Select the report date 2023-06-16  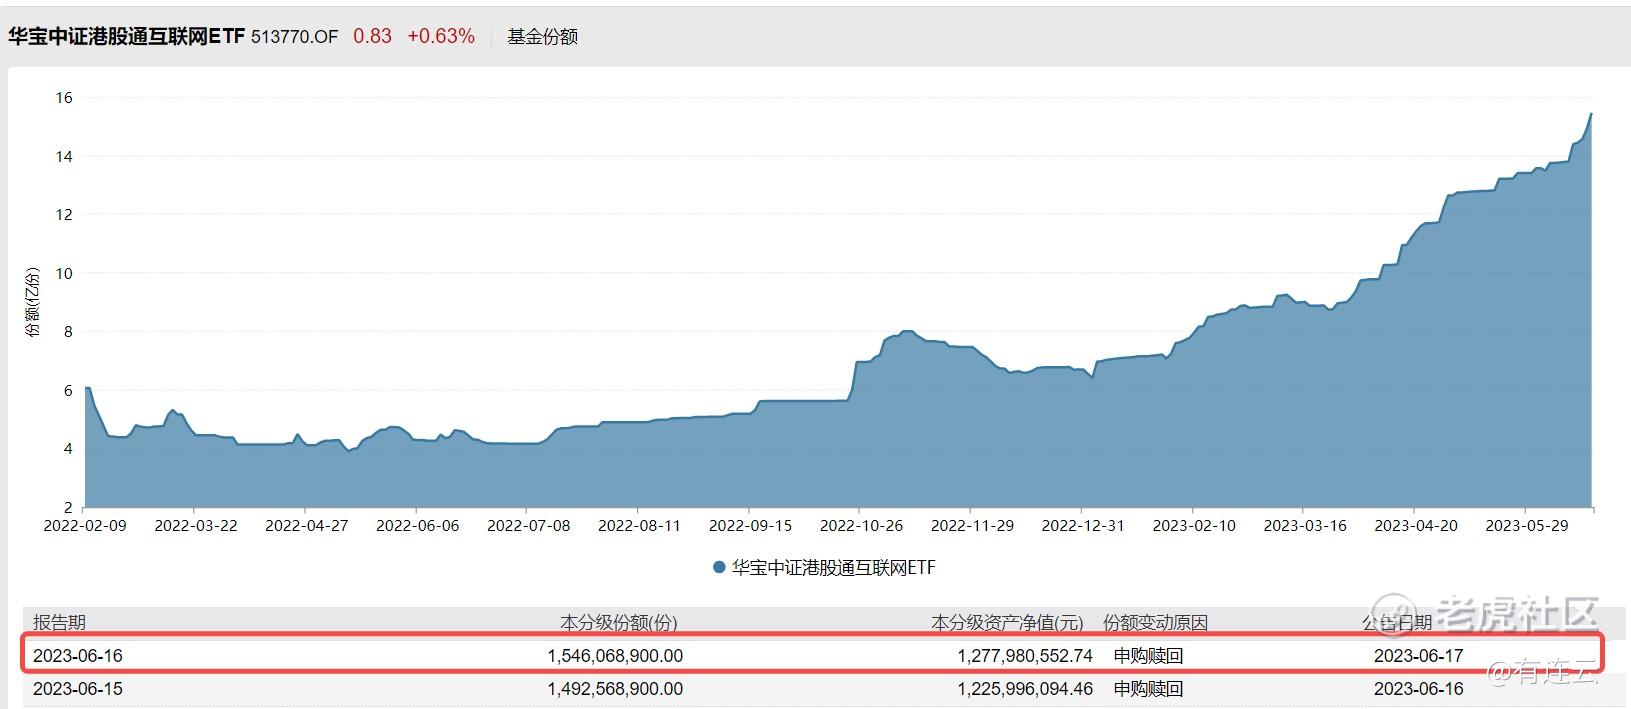pos(78,656)
